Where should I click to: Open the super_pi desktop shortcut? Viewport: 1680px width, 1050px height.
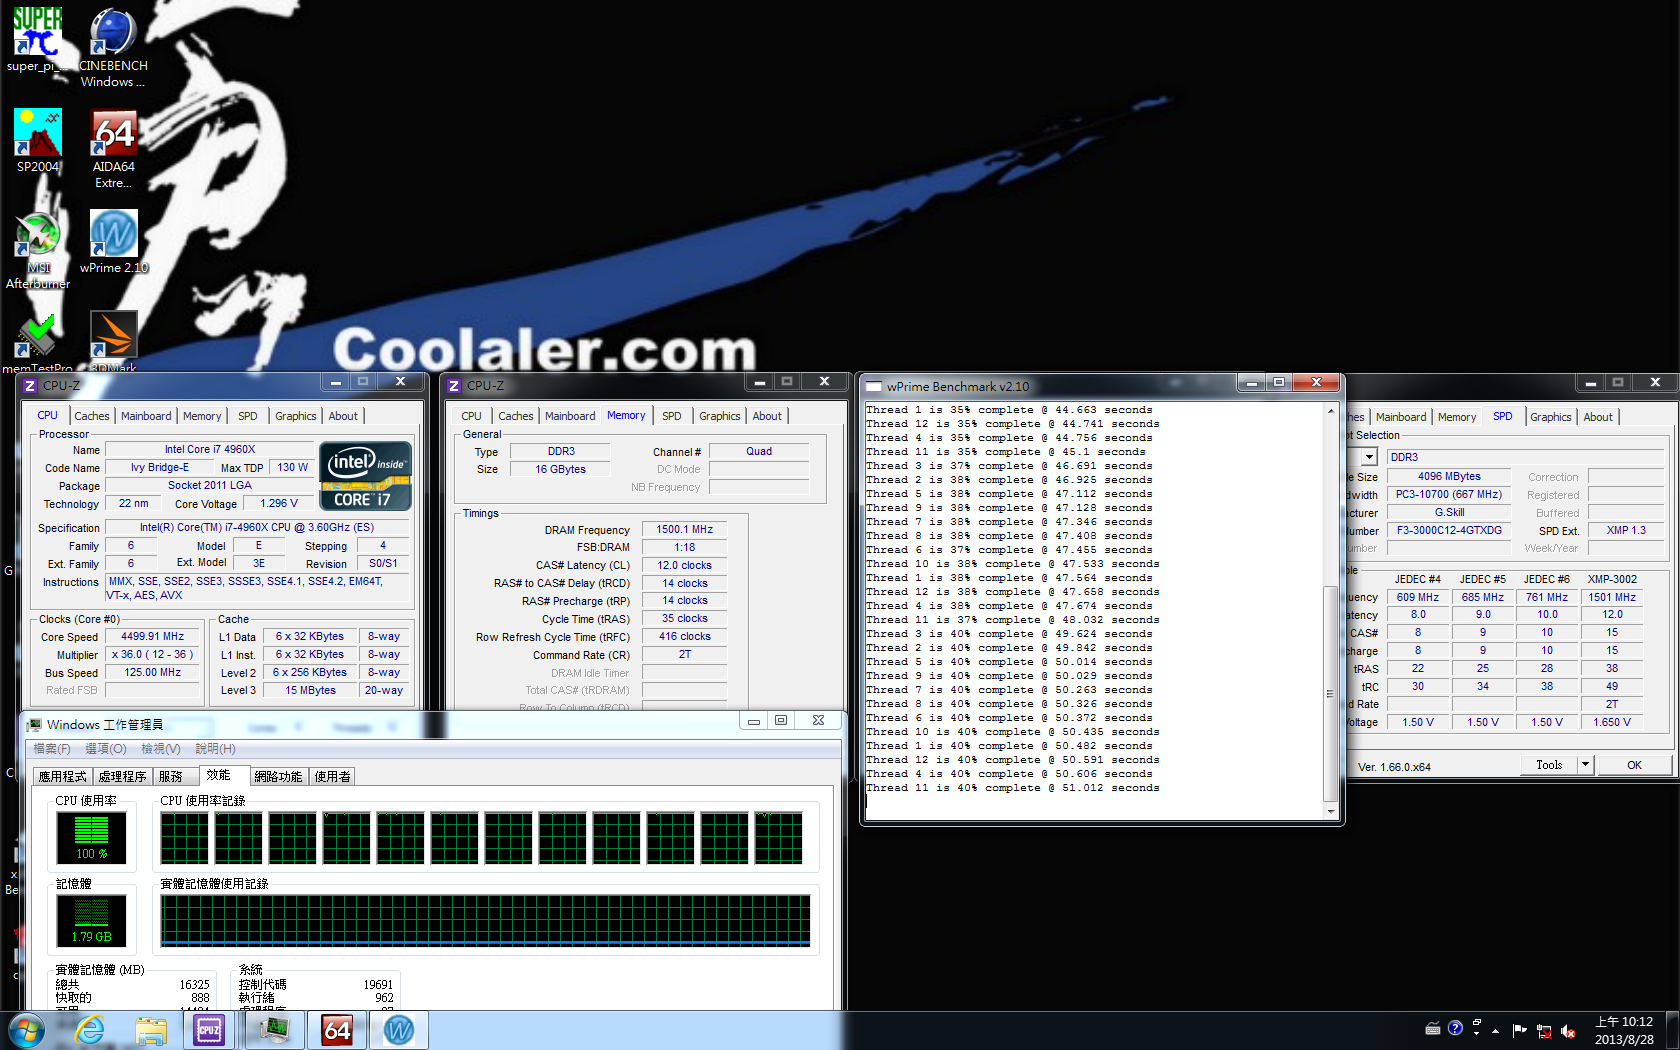coord(37,40)
